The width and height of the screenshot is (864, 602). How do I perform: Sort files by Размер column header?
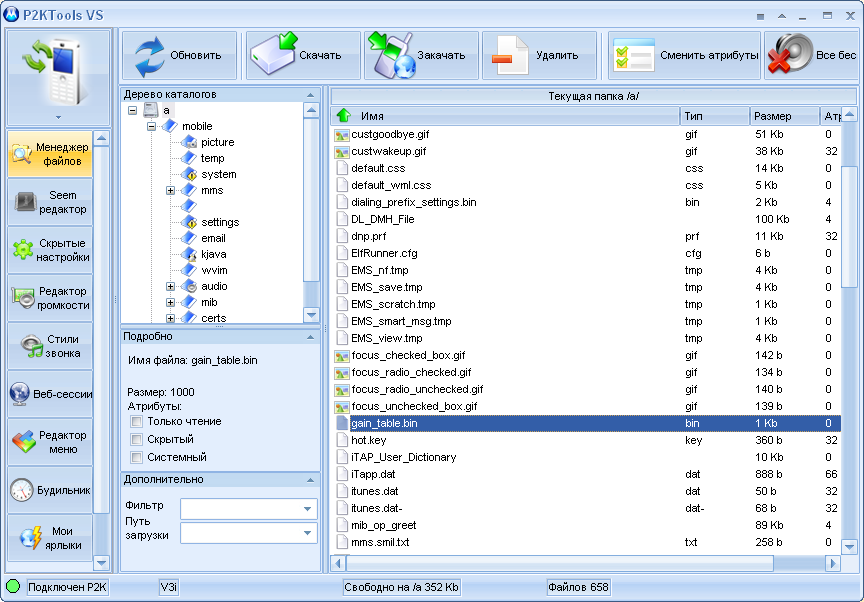pyautogui.click(x=784, y=116)
